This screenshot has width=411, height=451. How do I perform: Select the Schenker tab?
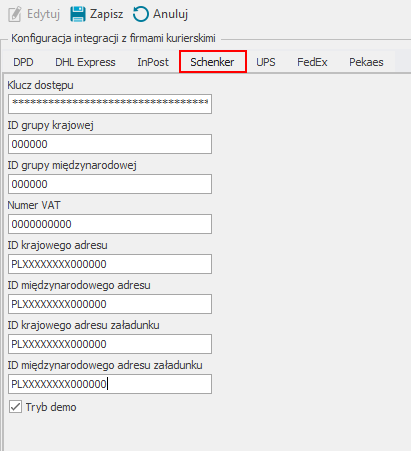(213, 62)
